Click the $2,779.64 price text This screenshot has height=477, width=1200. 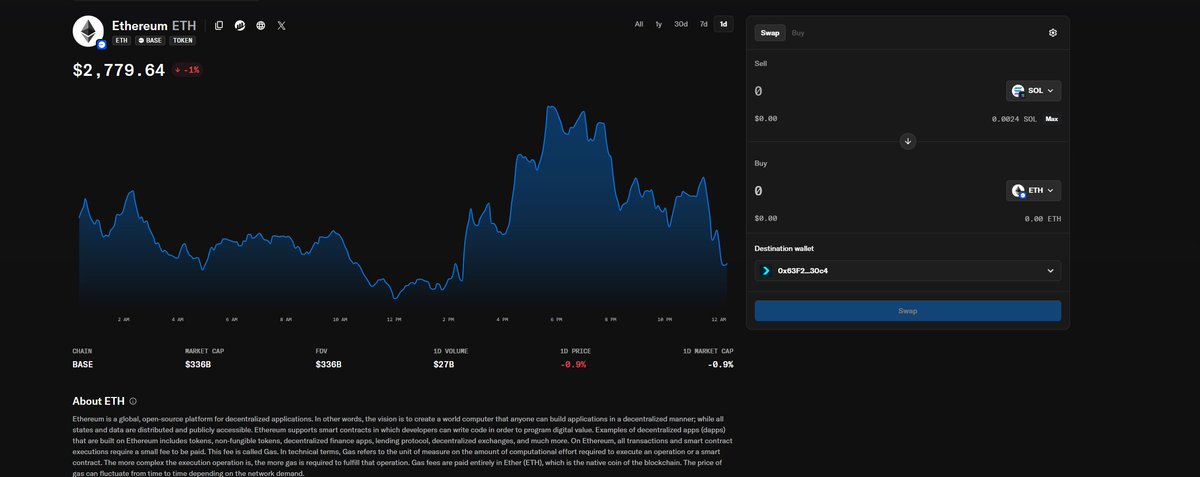click(x=118, y=70)
